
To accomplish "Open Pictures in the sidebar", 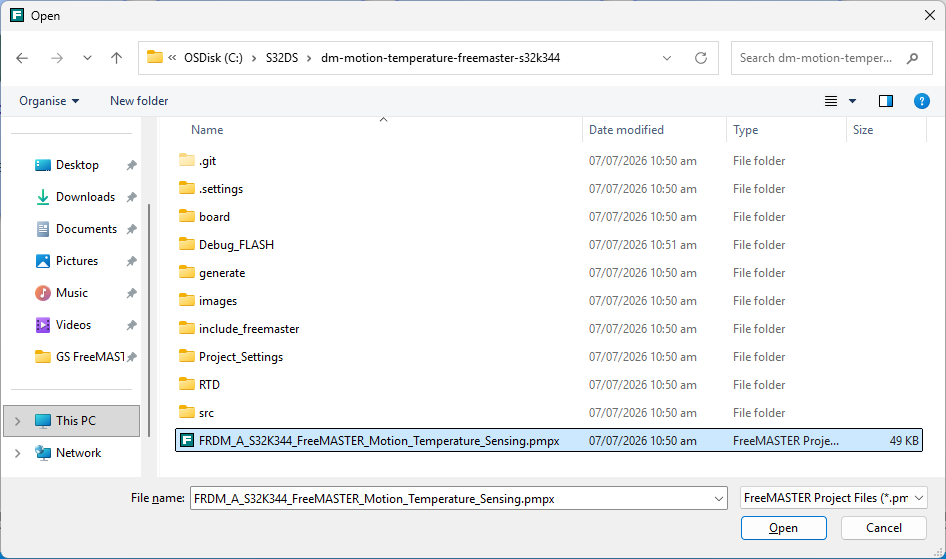I will (77, 261).
